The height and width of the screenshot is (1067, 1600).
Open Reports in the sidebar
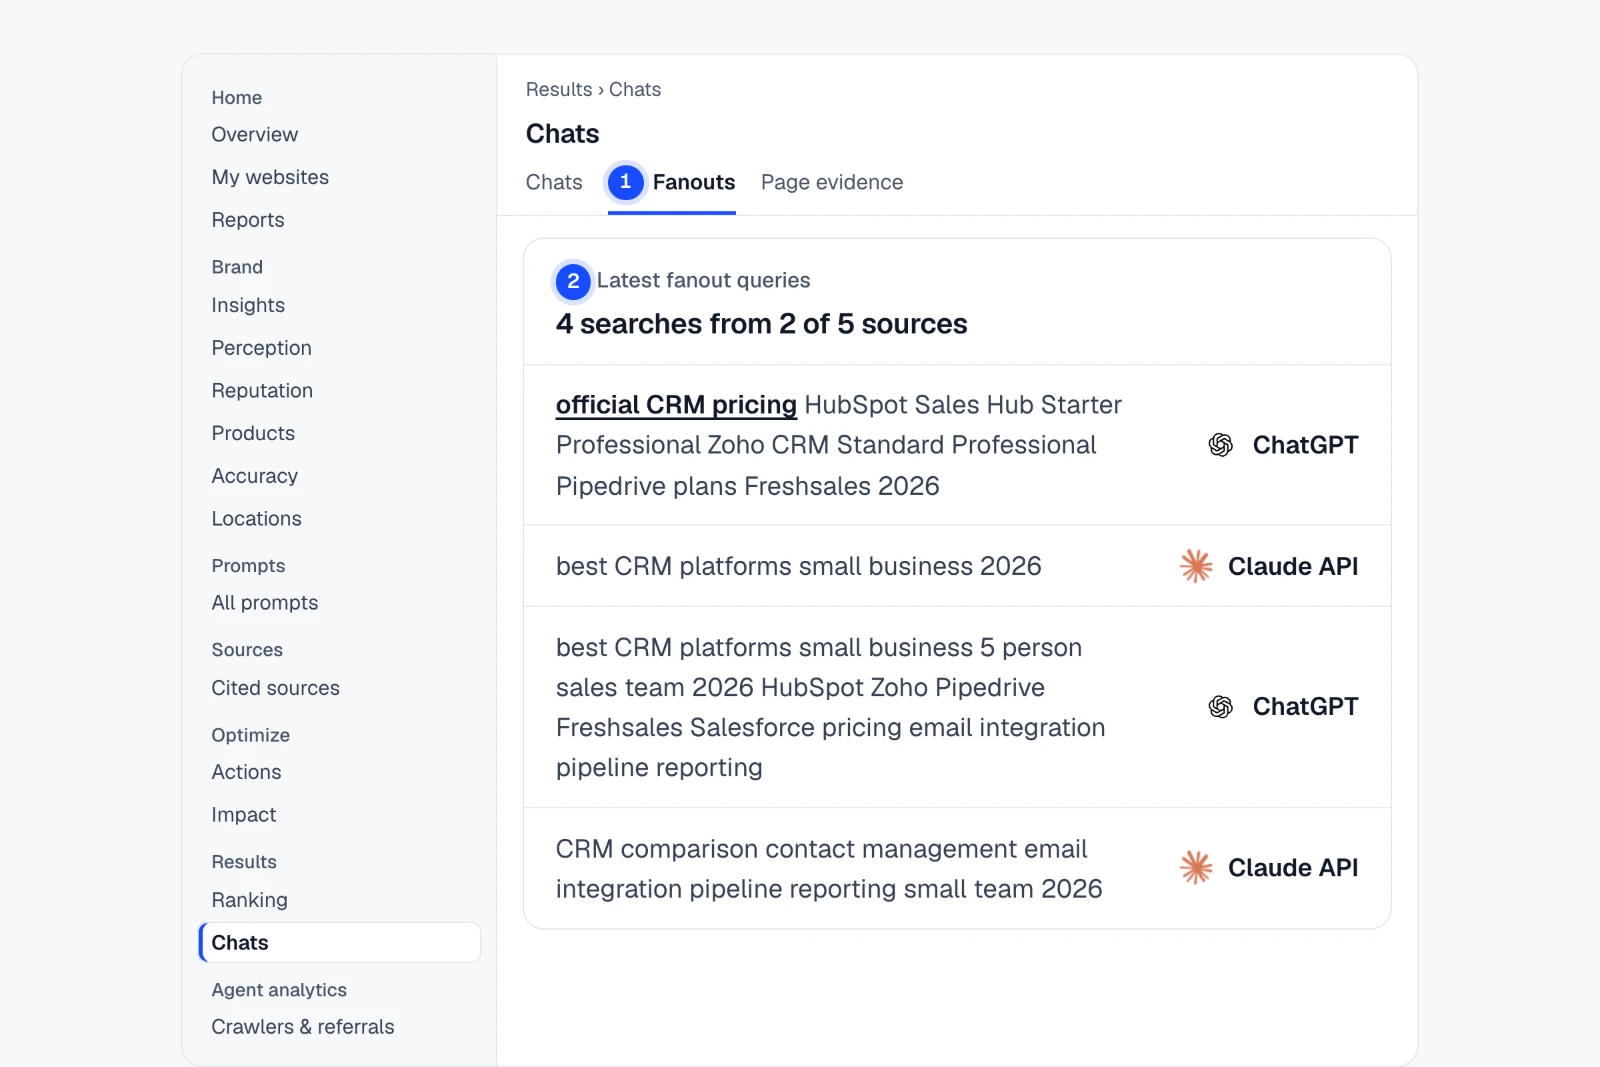click(x=248, y=220)
